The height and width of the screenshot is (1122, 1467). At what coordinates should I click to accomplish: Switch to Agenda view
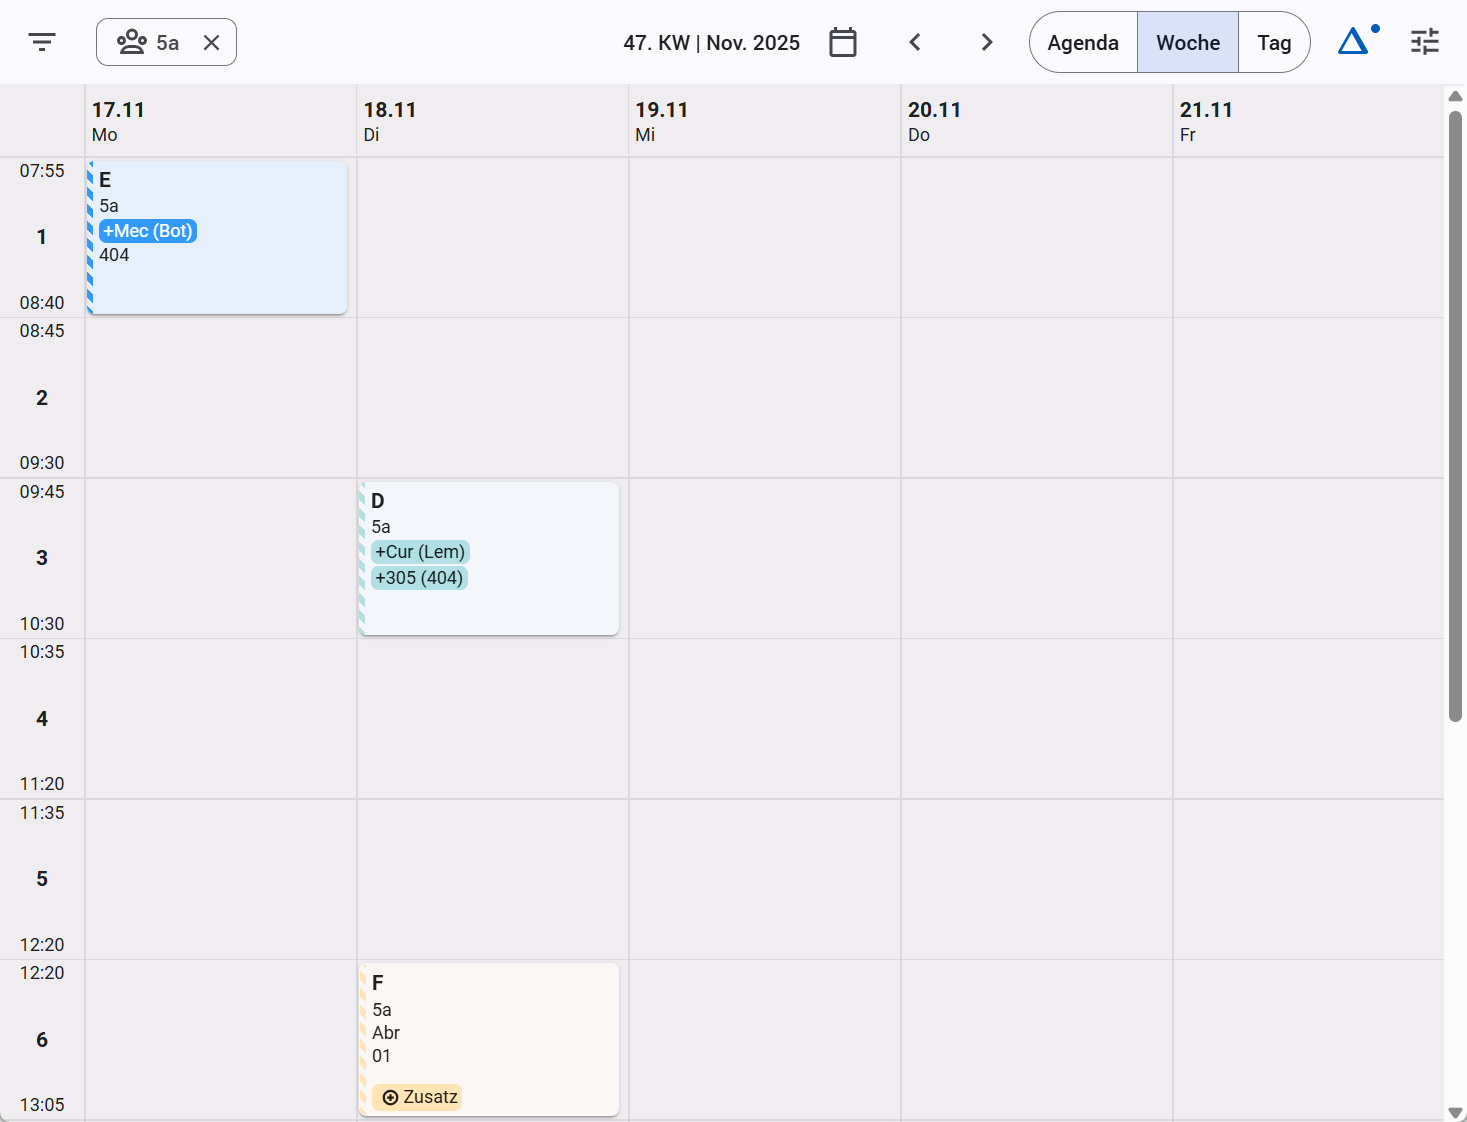[x=1083, y=42]
